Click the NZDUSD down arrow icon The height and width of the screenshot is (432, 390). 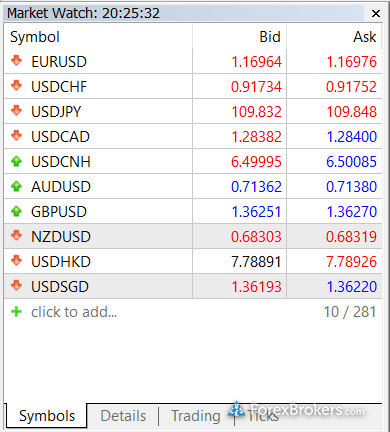click(16, 236)
